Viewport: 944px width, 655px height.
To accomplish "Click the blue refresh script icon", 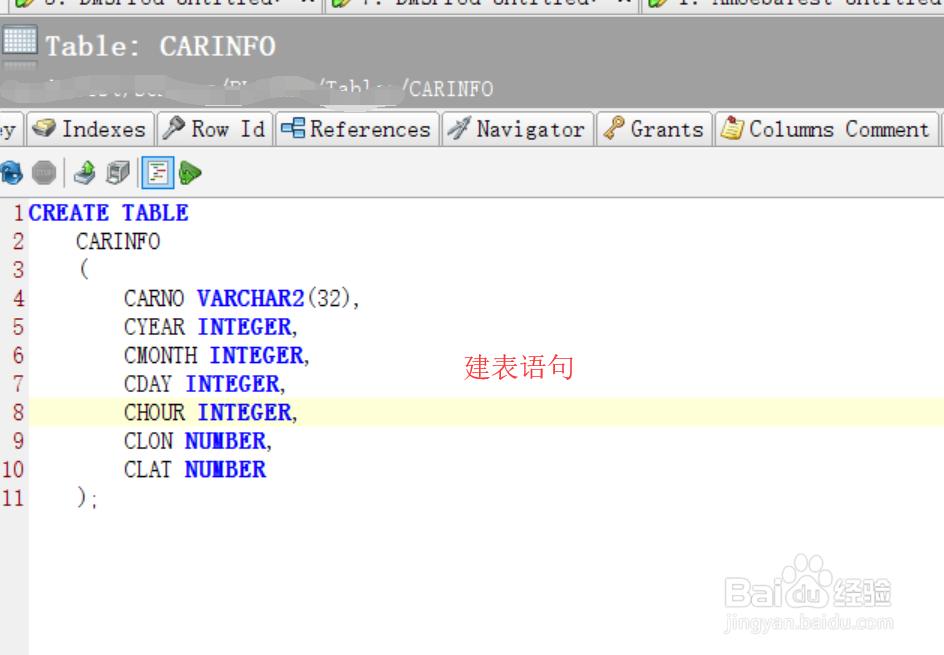I will pyautogui.click(x=12, y=173).
